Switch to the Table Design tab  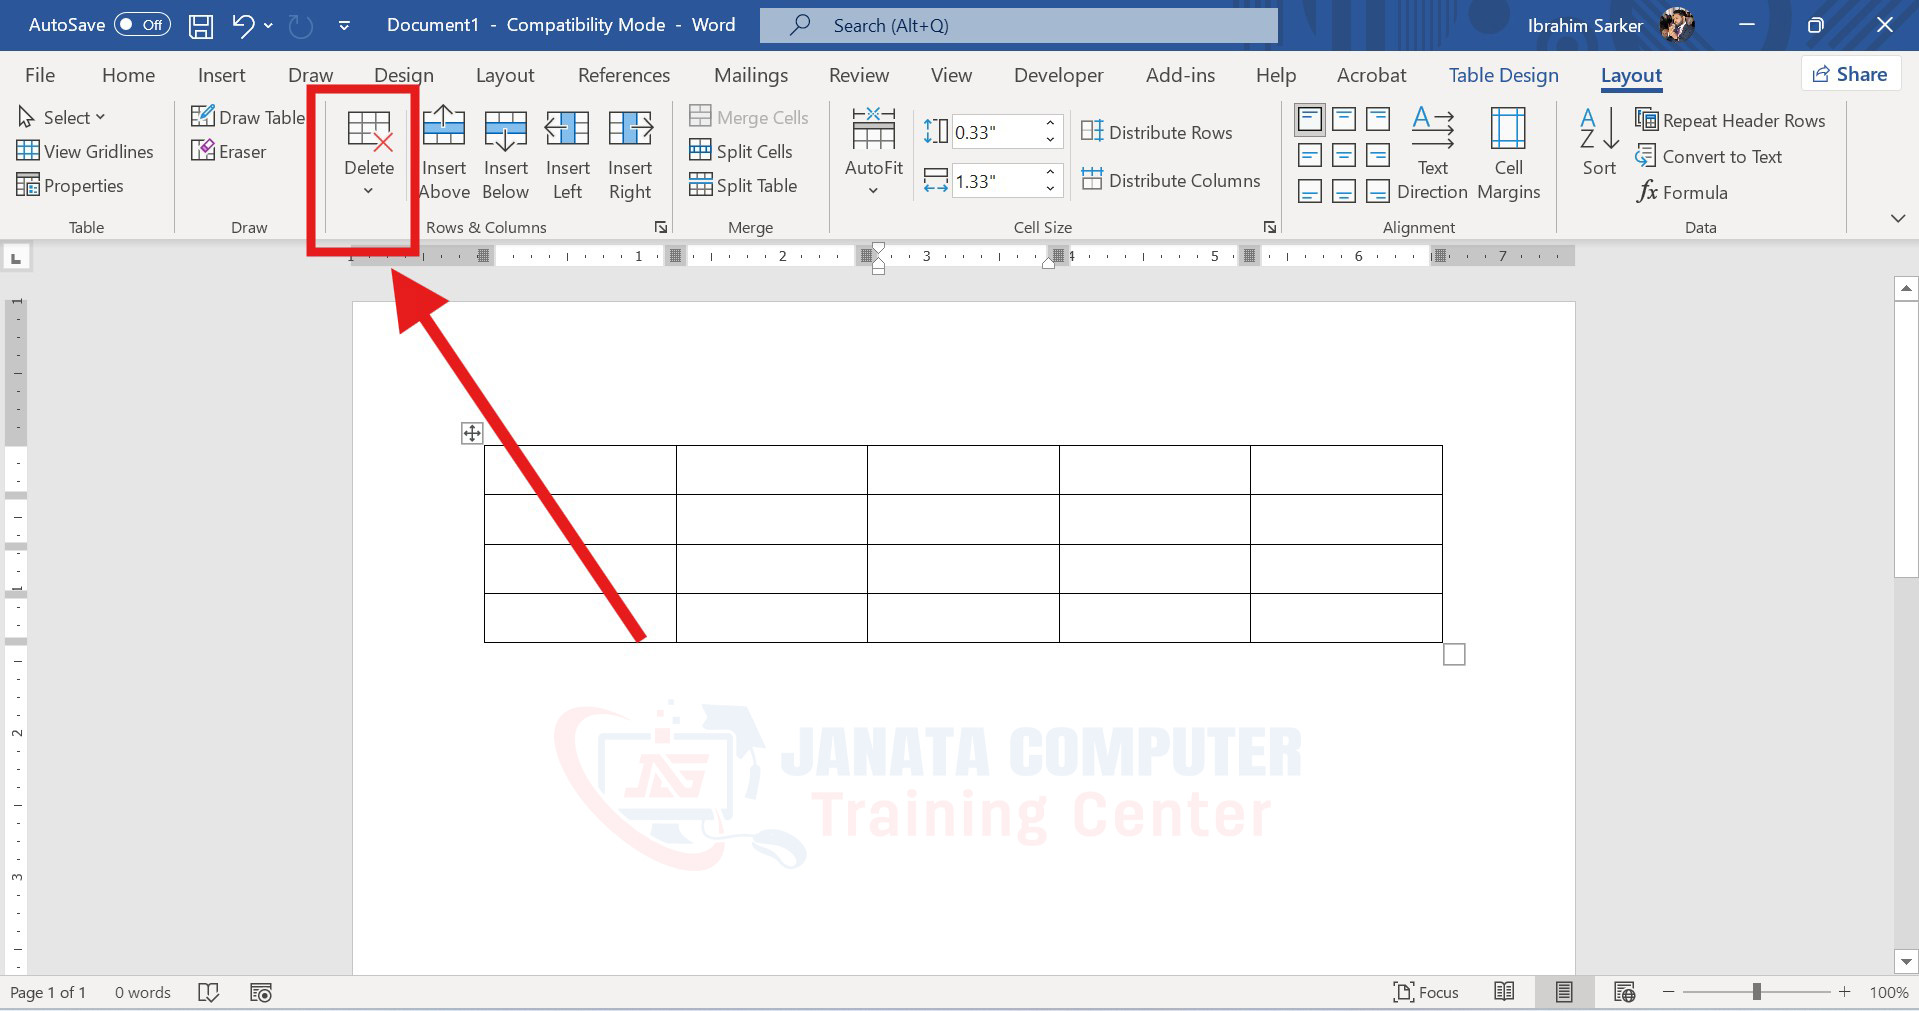pyautogui.click(x=1503, y=76)
